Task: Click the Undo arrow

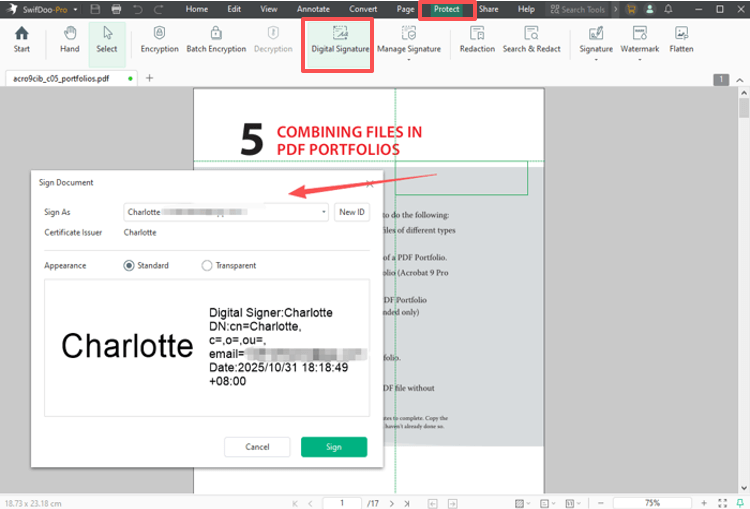Action: tap(138, 9)
